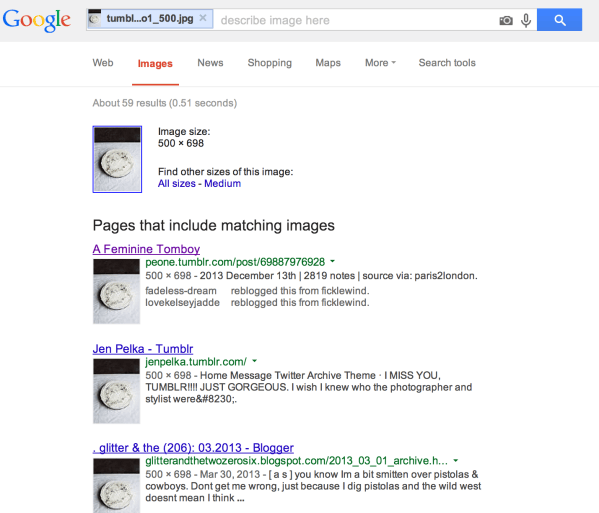Open the All sizes link
The image size is (599, 513).
(x=176, y=183)
